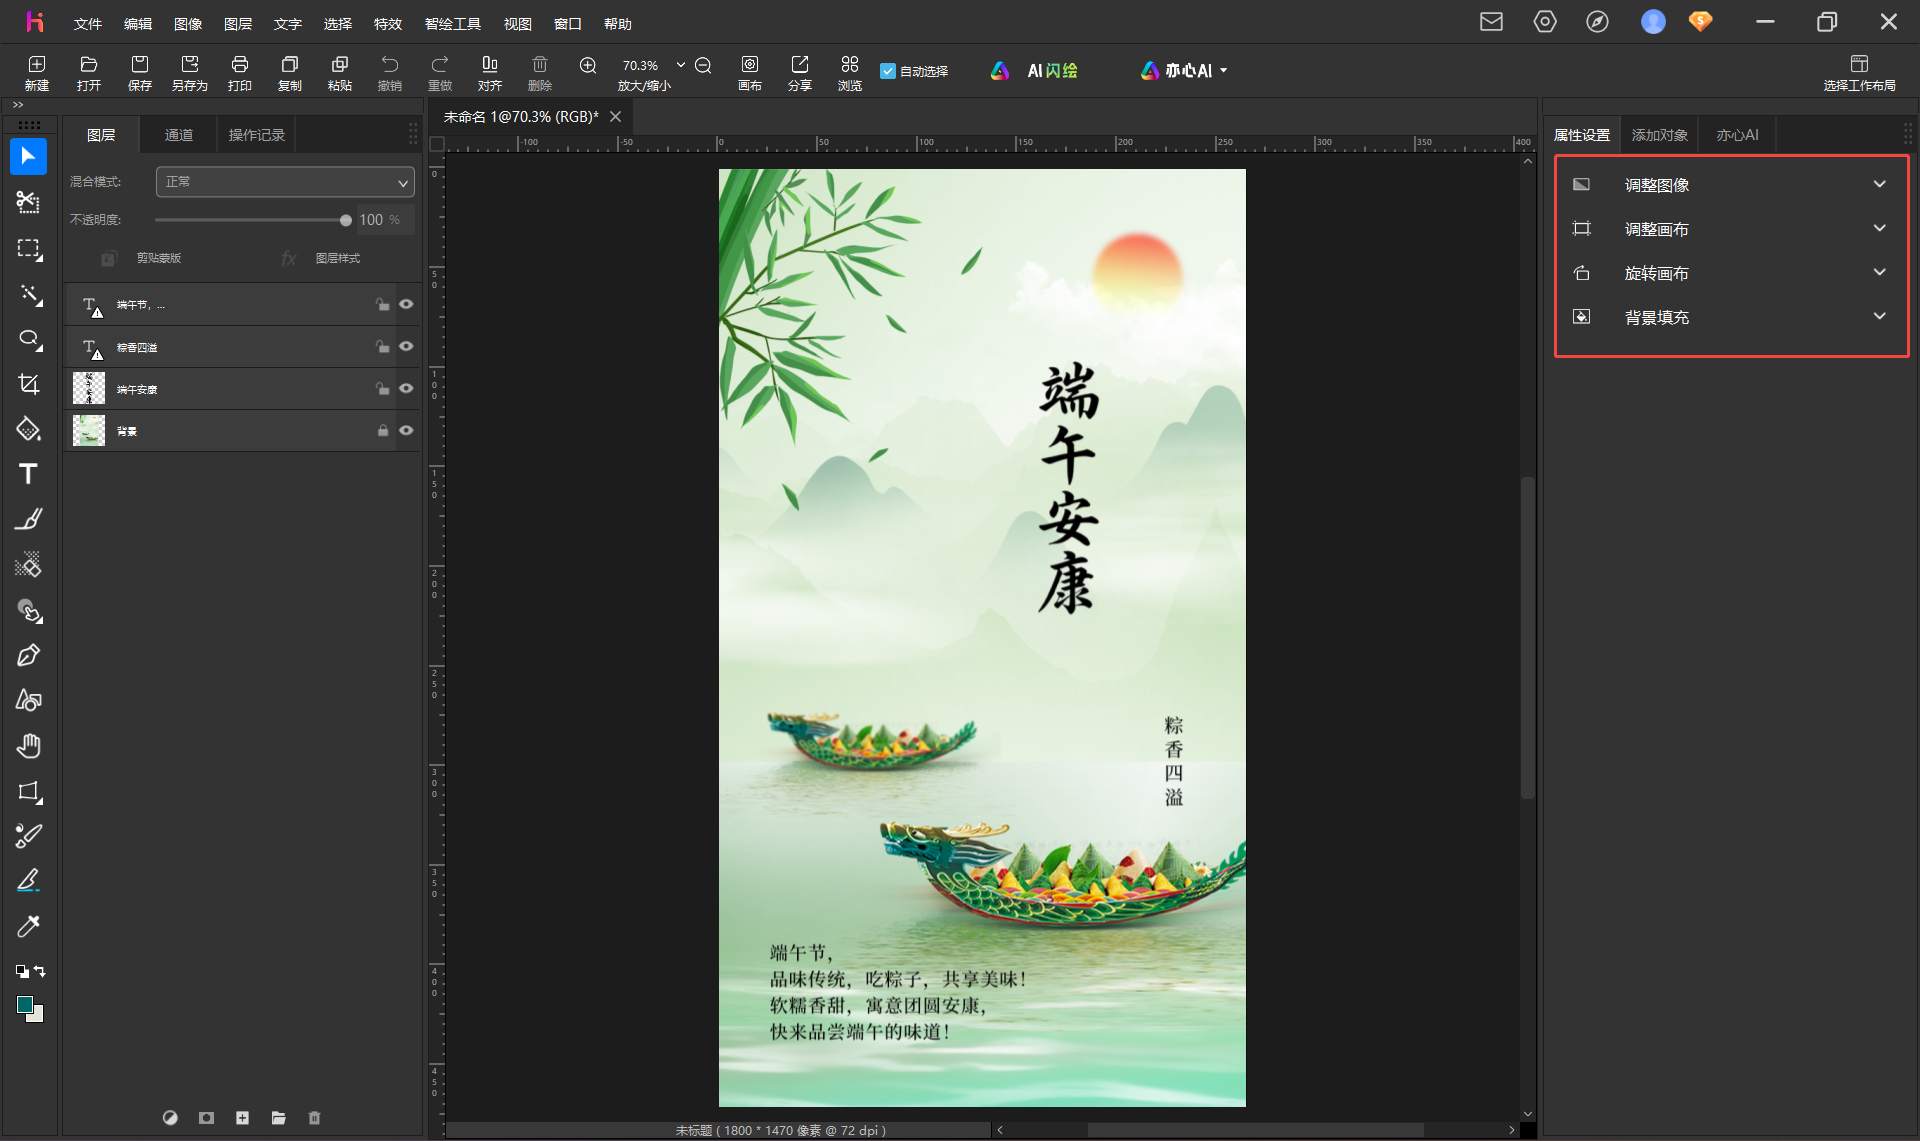This screenshot has height=1141, width=1920.
Task: Click the 选择工作布局 button
Action: click(1859, 73)
